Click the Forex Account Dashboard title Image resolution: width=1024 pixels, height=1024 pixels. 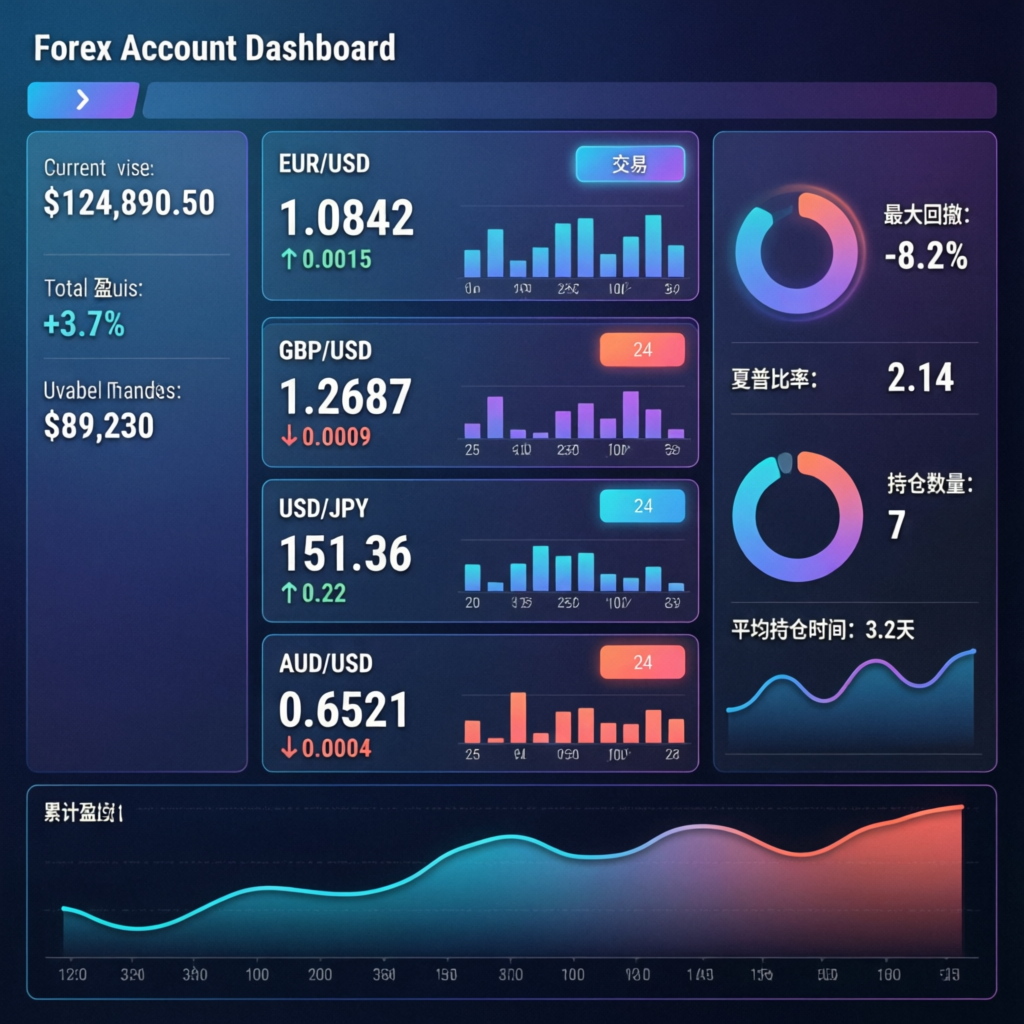[214, 48]
